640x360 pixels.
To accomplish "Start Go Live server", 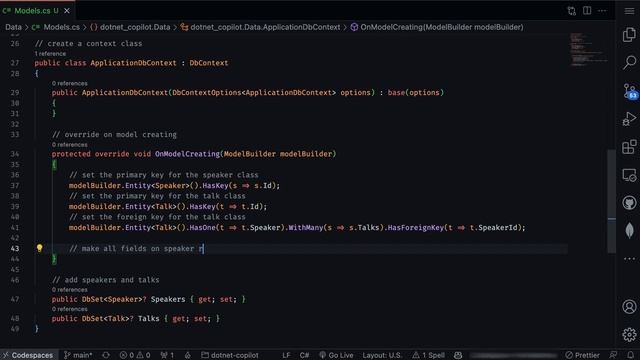I will pos(336,355).
